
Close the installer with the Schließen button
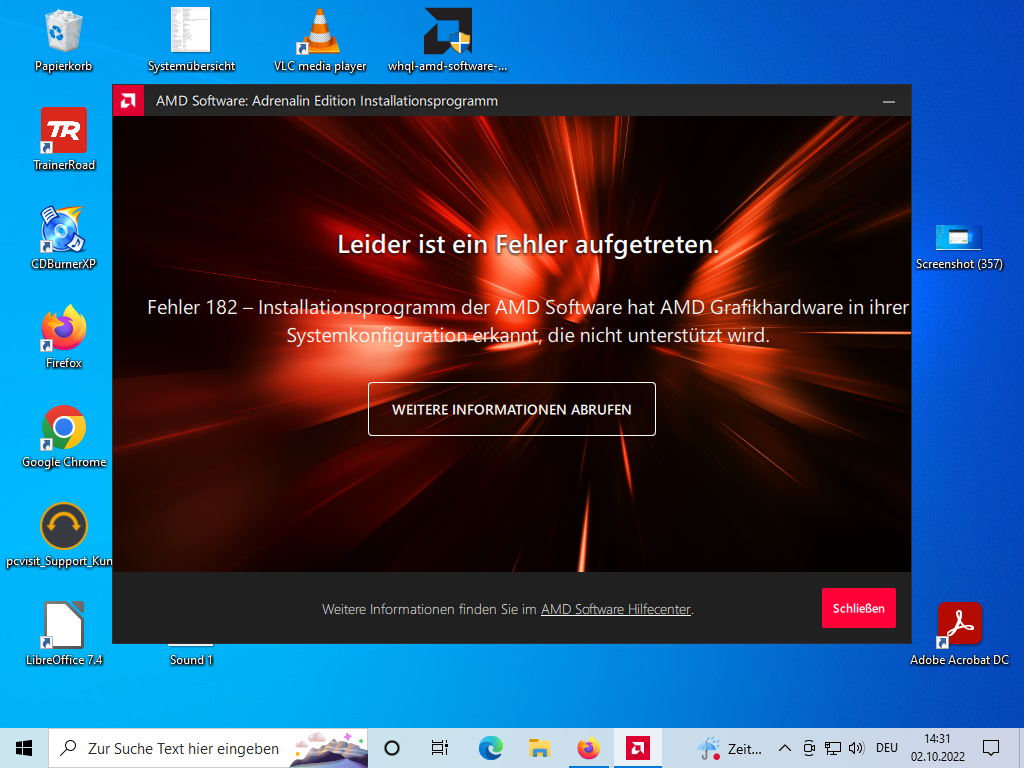858,608
